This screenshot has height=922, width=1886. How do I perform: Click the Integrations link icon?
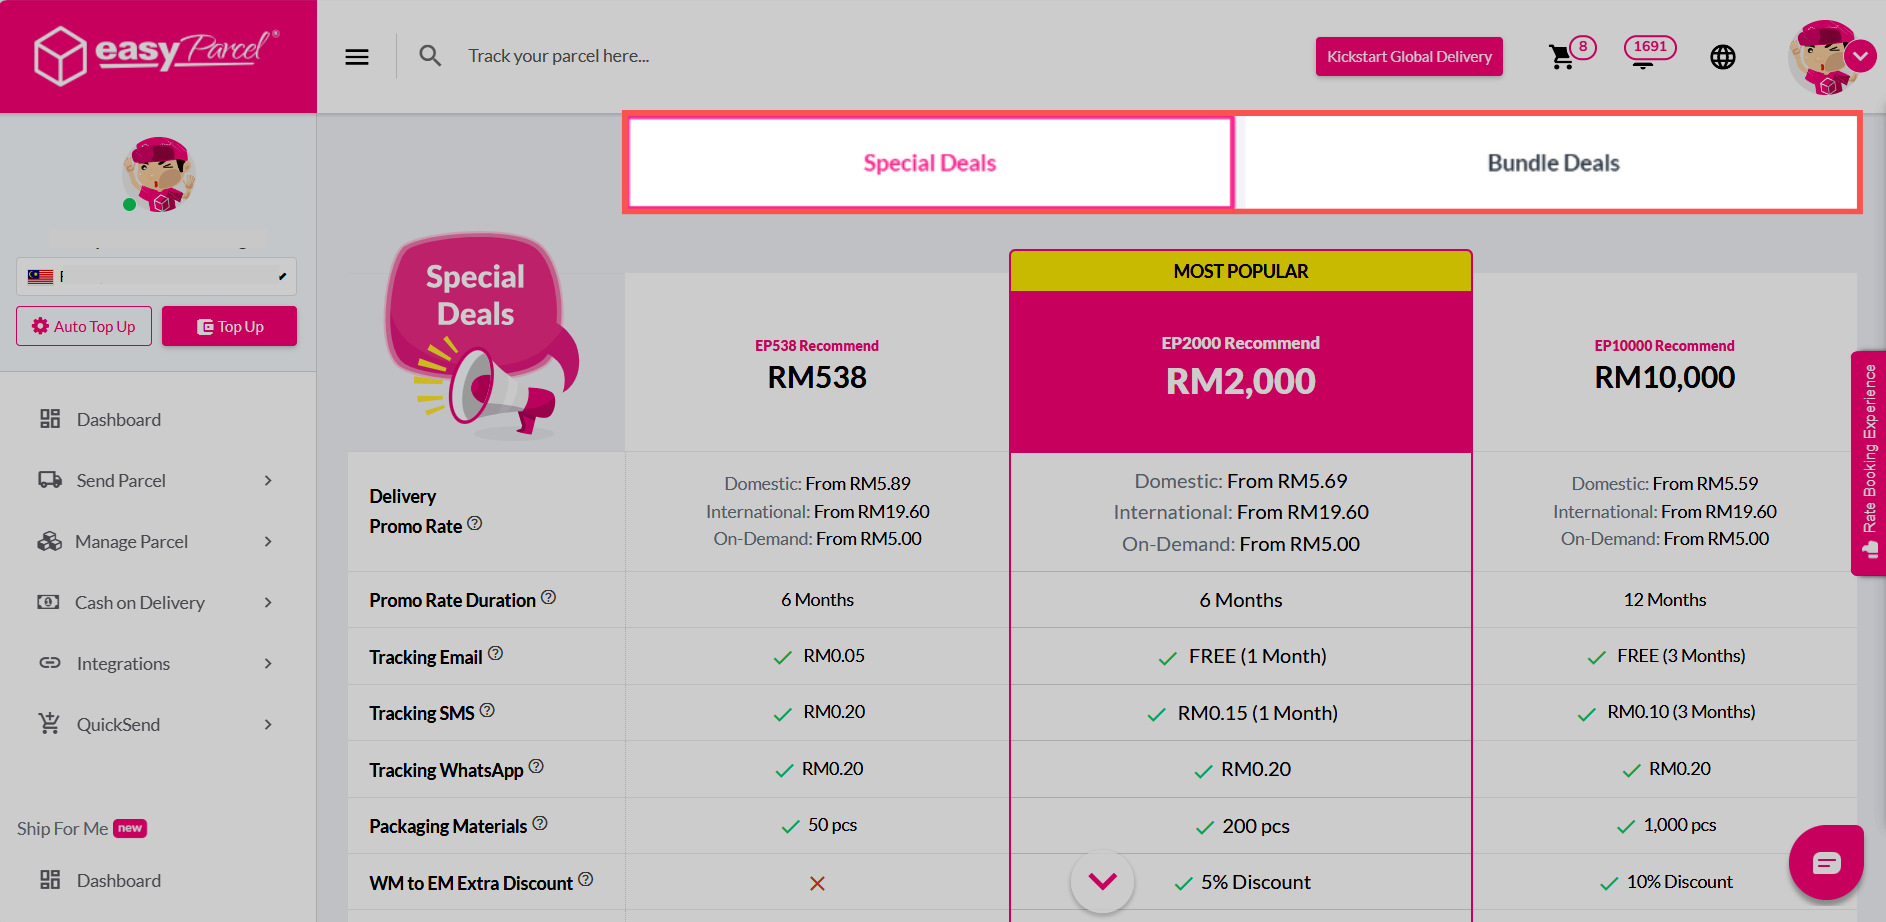point(50,663)
